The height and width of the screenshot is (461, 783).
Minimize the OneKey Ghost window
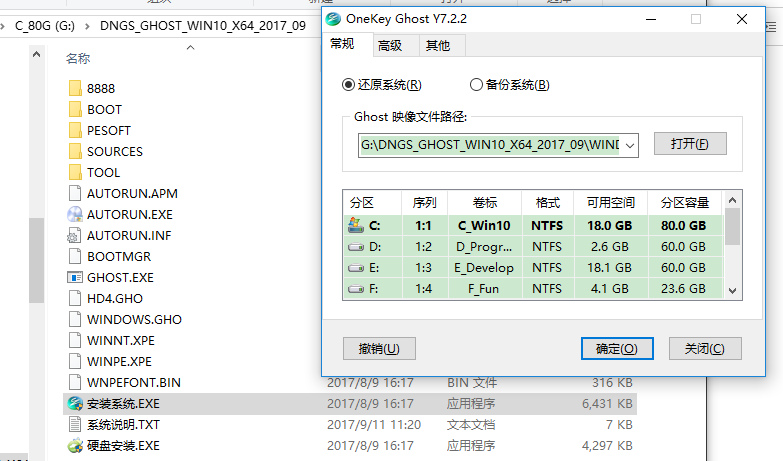(651, 19)
